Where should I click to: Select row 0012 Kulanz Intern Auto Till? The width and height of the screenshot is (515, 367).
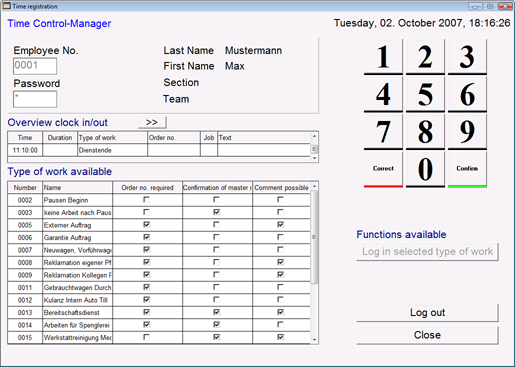pyautogui.click(x=159, y=300)
